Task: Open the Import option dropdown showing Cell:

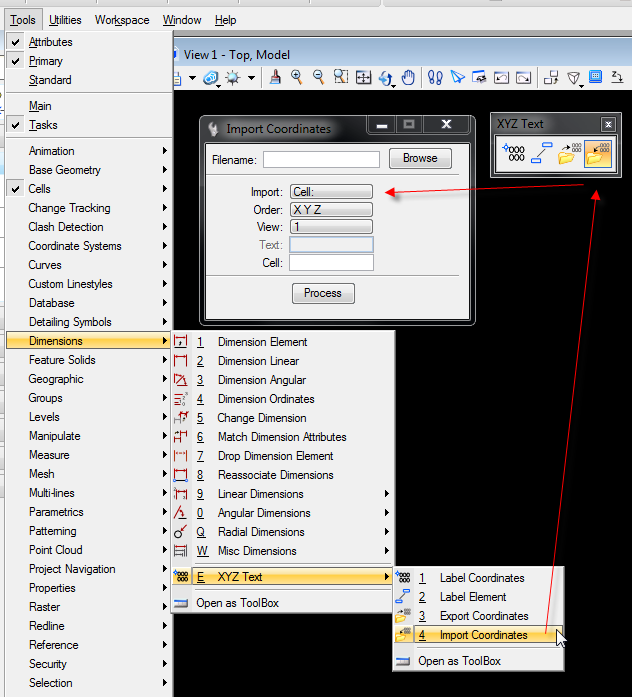Action: (332, 192)
